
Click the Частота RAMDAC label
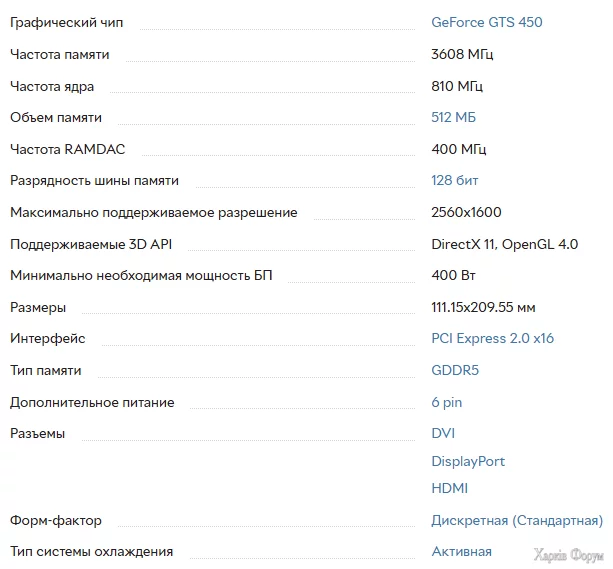[x=67, y=149]
